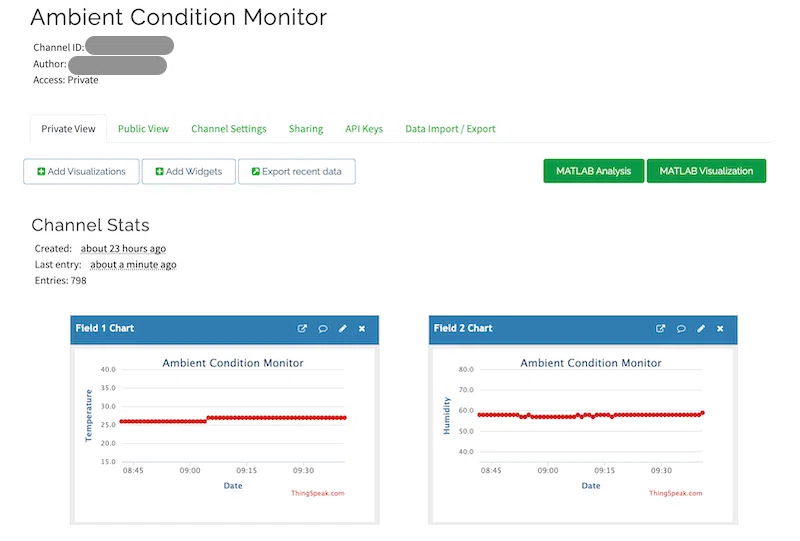800x541 pixels.
Task: Click the Add Visualizations button
Action: coord(81,171)
